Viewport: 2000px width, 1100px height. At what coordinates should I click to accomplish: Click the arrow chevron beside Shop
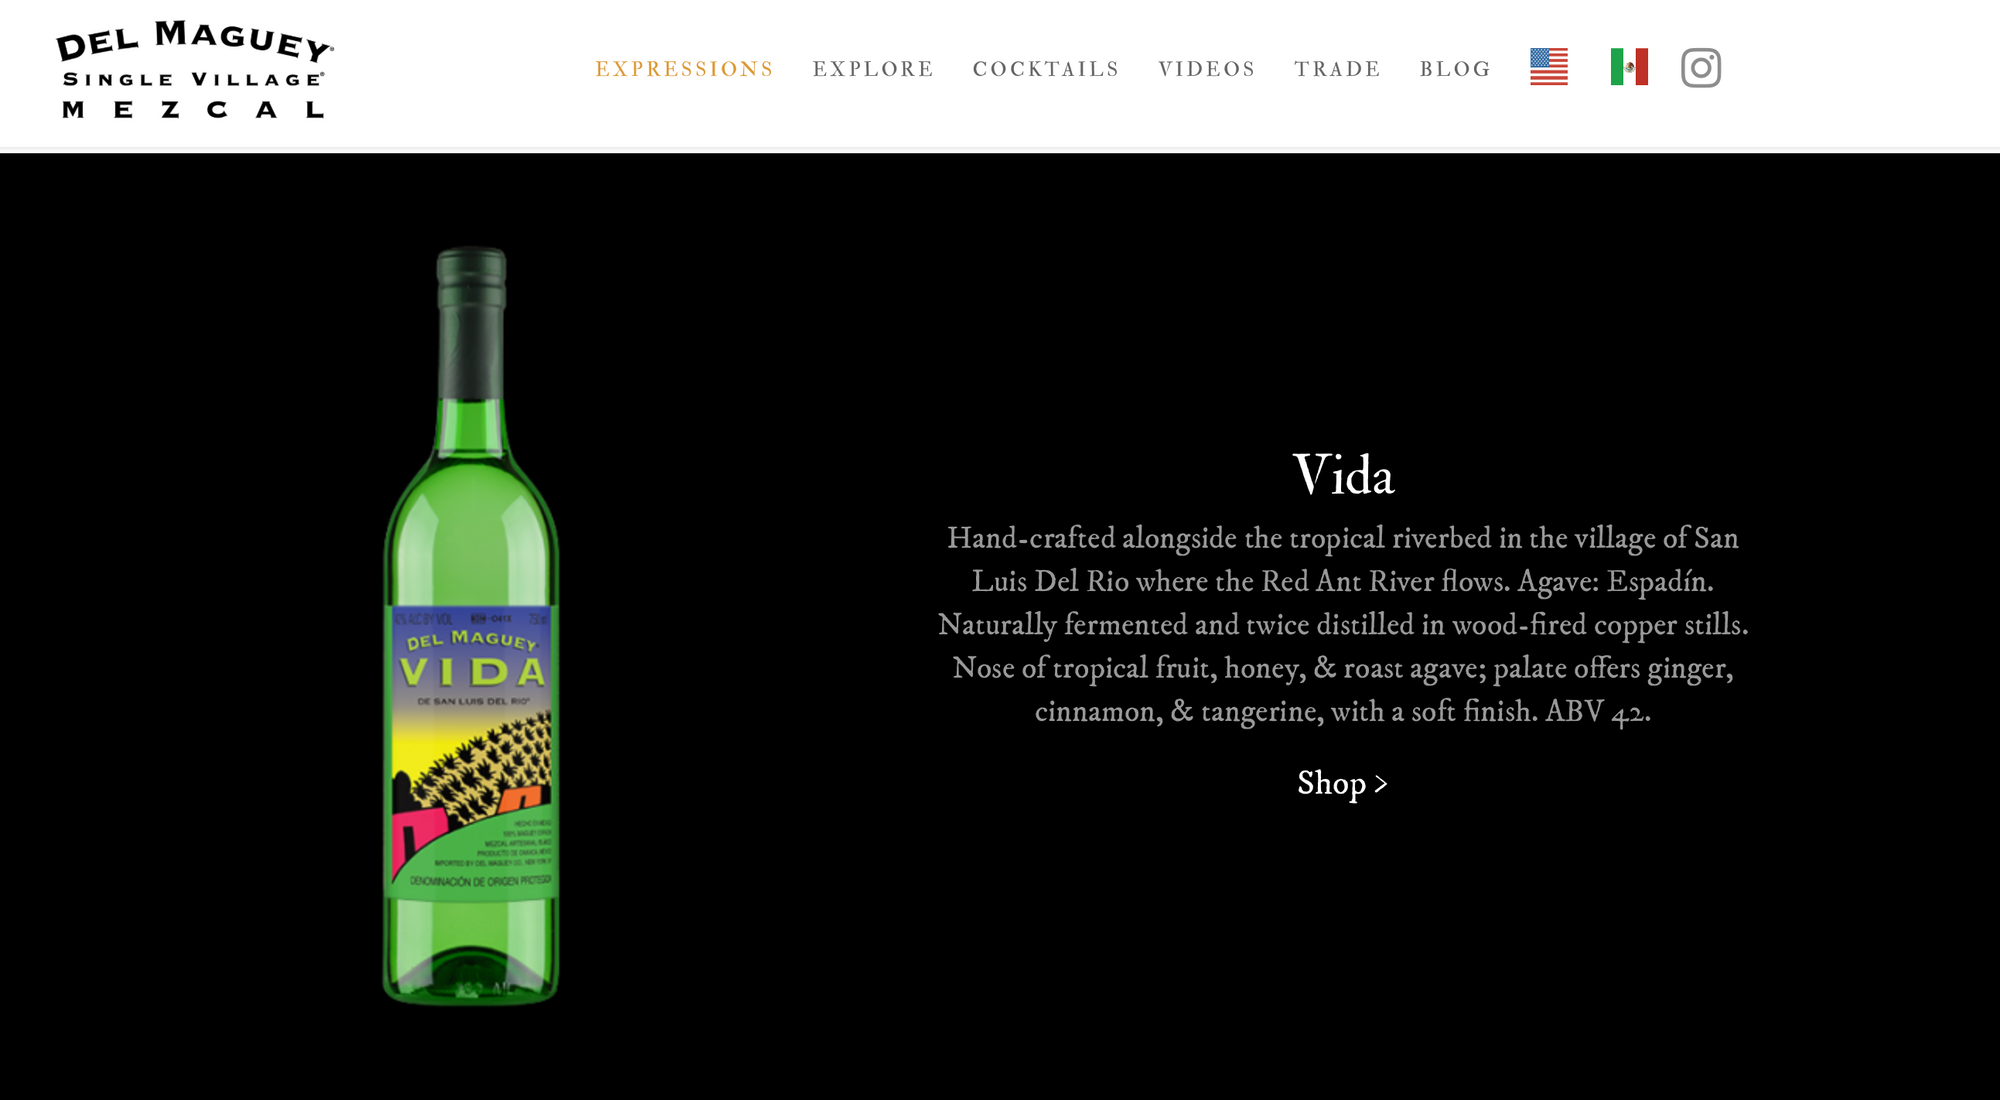(x=1381, y=784)
